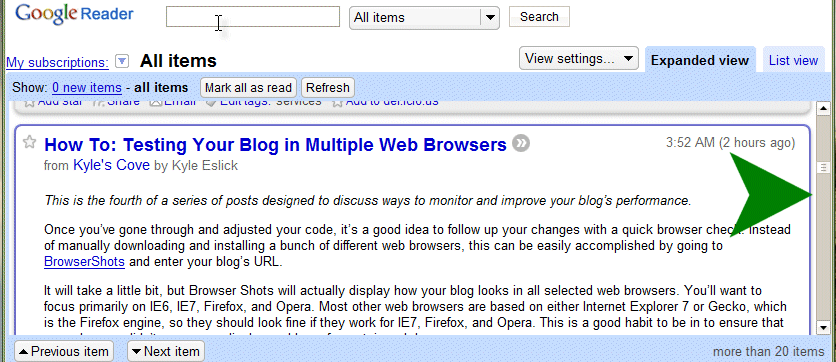Open the How To: Testing Your Blog title
Viewport: 836px width, 362px height.
(x=275, y=144)
